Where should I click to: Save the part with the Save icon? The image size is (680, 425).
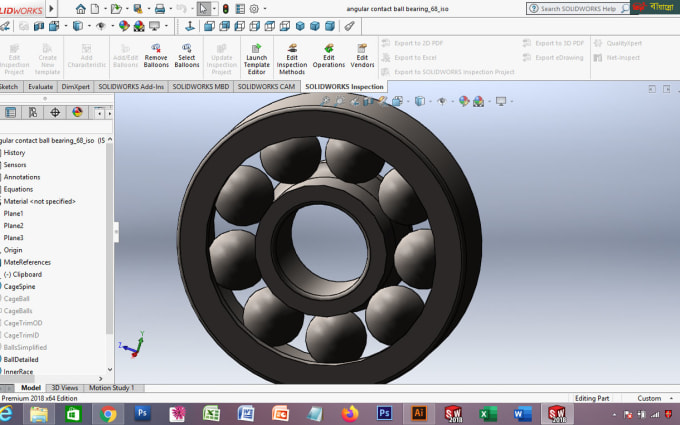pyautogui.click(x=138, y=9)
